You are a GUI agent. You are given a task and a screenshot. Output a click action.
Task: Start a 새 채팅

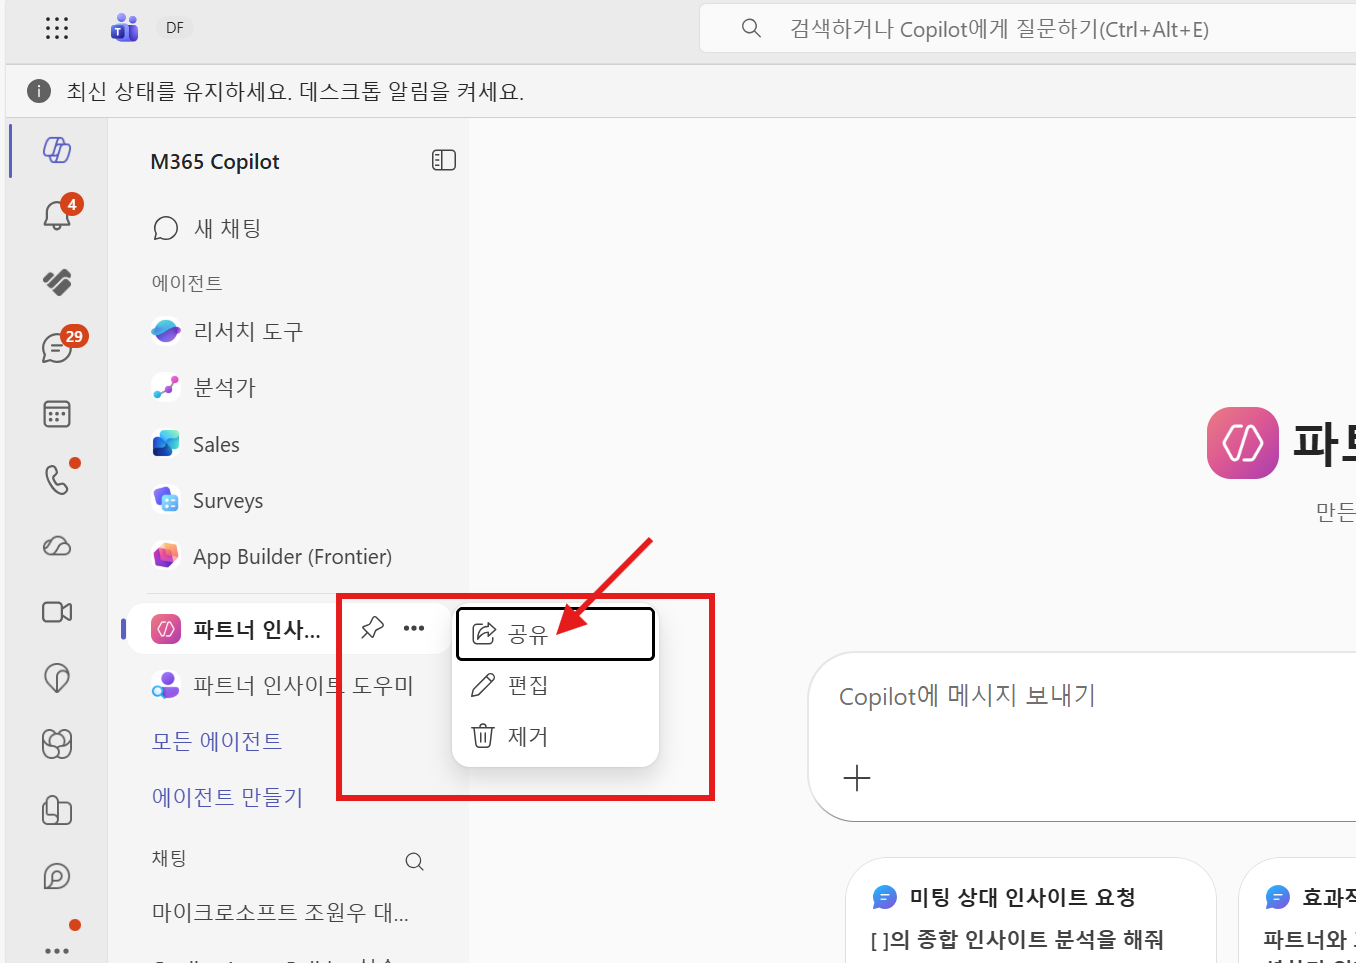click(x=207, y=228)
